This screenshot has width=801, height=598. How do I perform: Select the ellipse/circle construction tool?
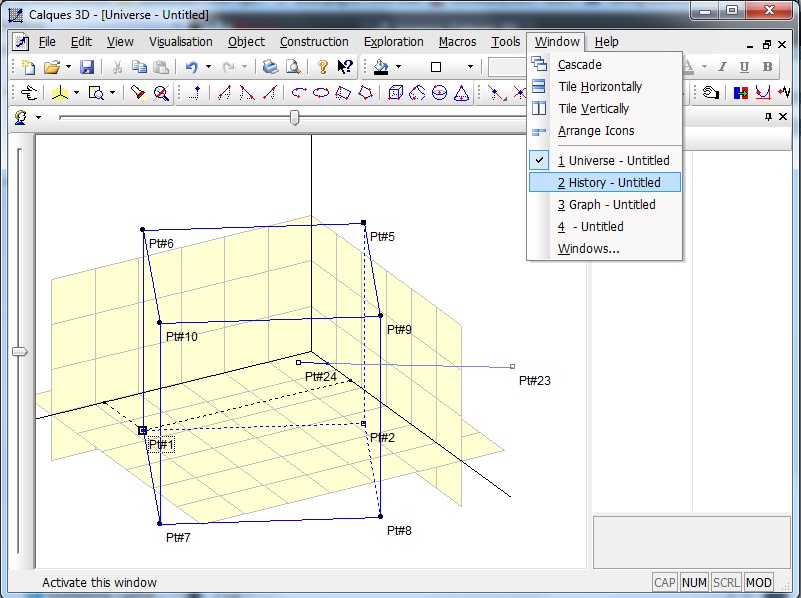[x=321, y=93]
